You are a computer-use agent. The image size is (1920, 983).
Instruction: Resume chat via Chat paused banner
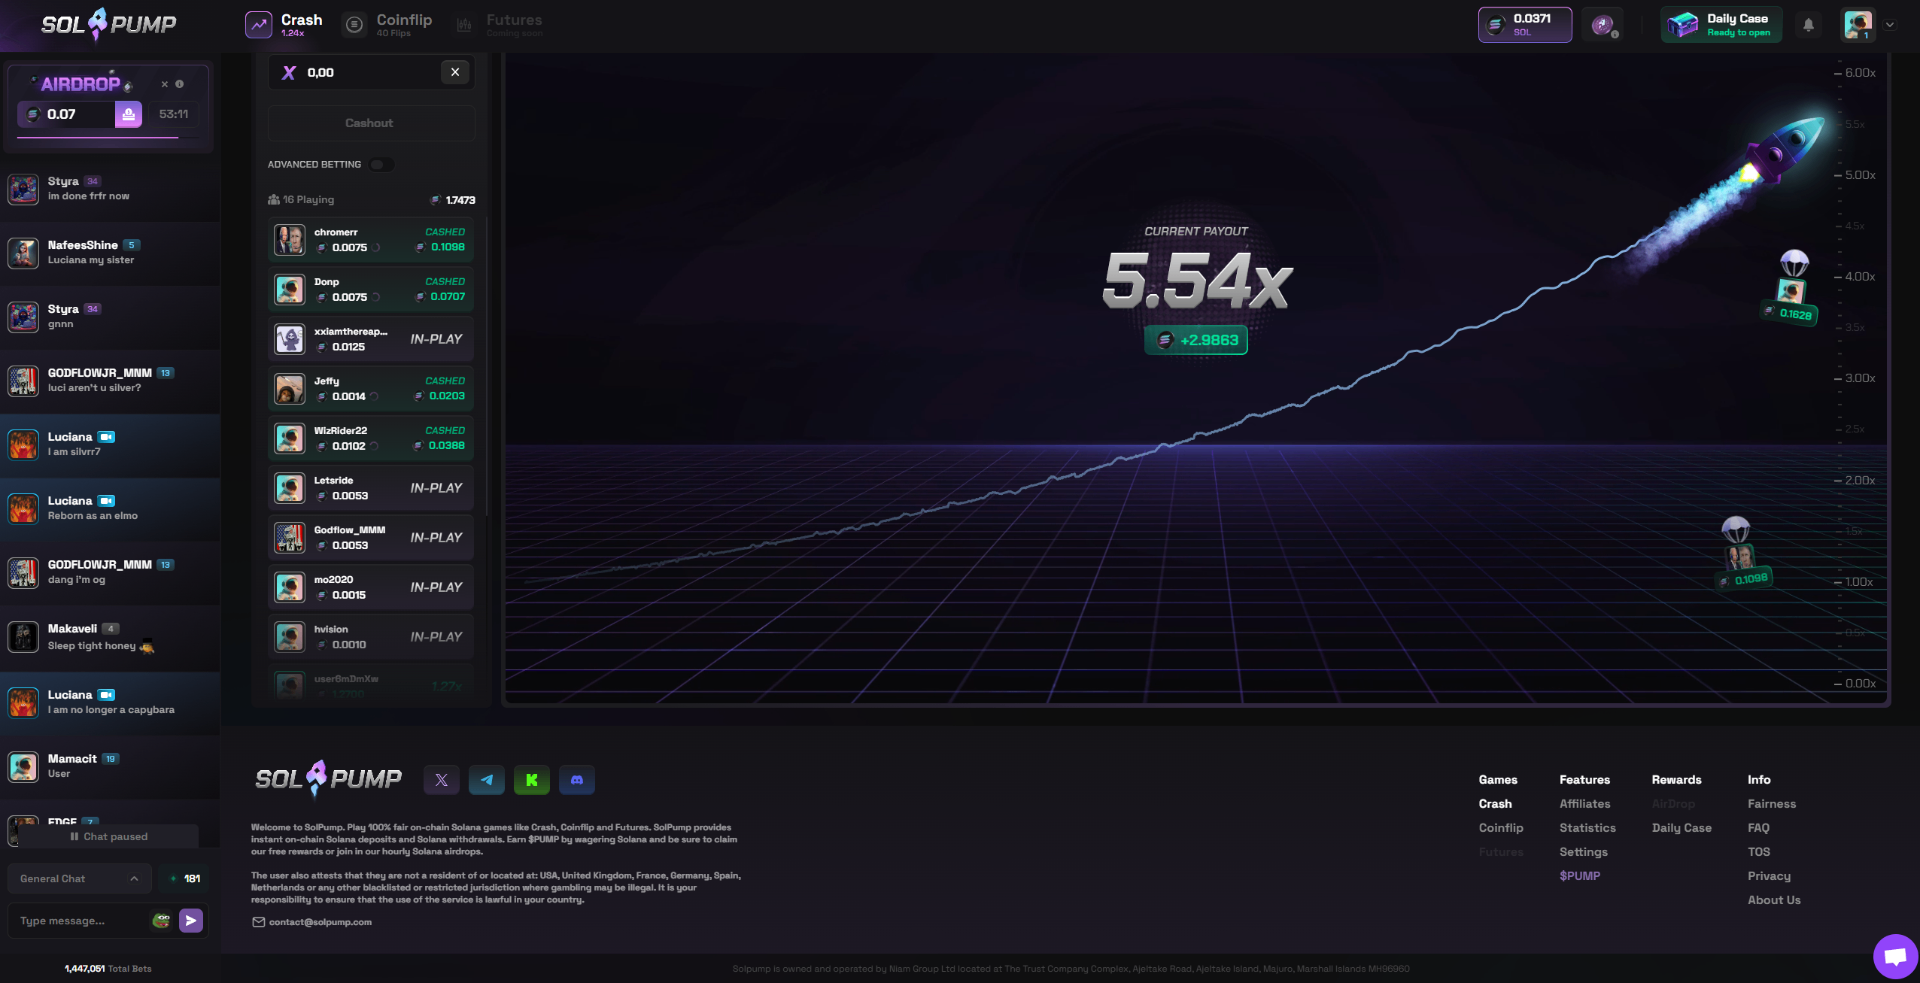click(x=109, y=837)
